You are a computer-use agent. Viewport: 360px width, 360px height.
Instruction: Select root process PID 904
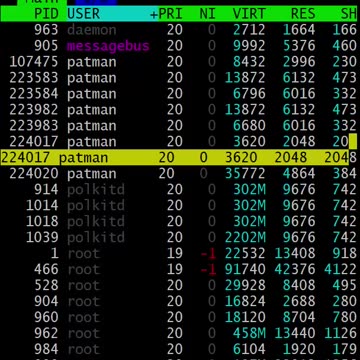(x=180, y=301)
